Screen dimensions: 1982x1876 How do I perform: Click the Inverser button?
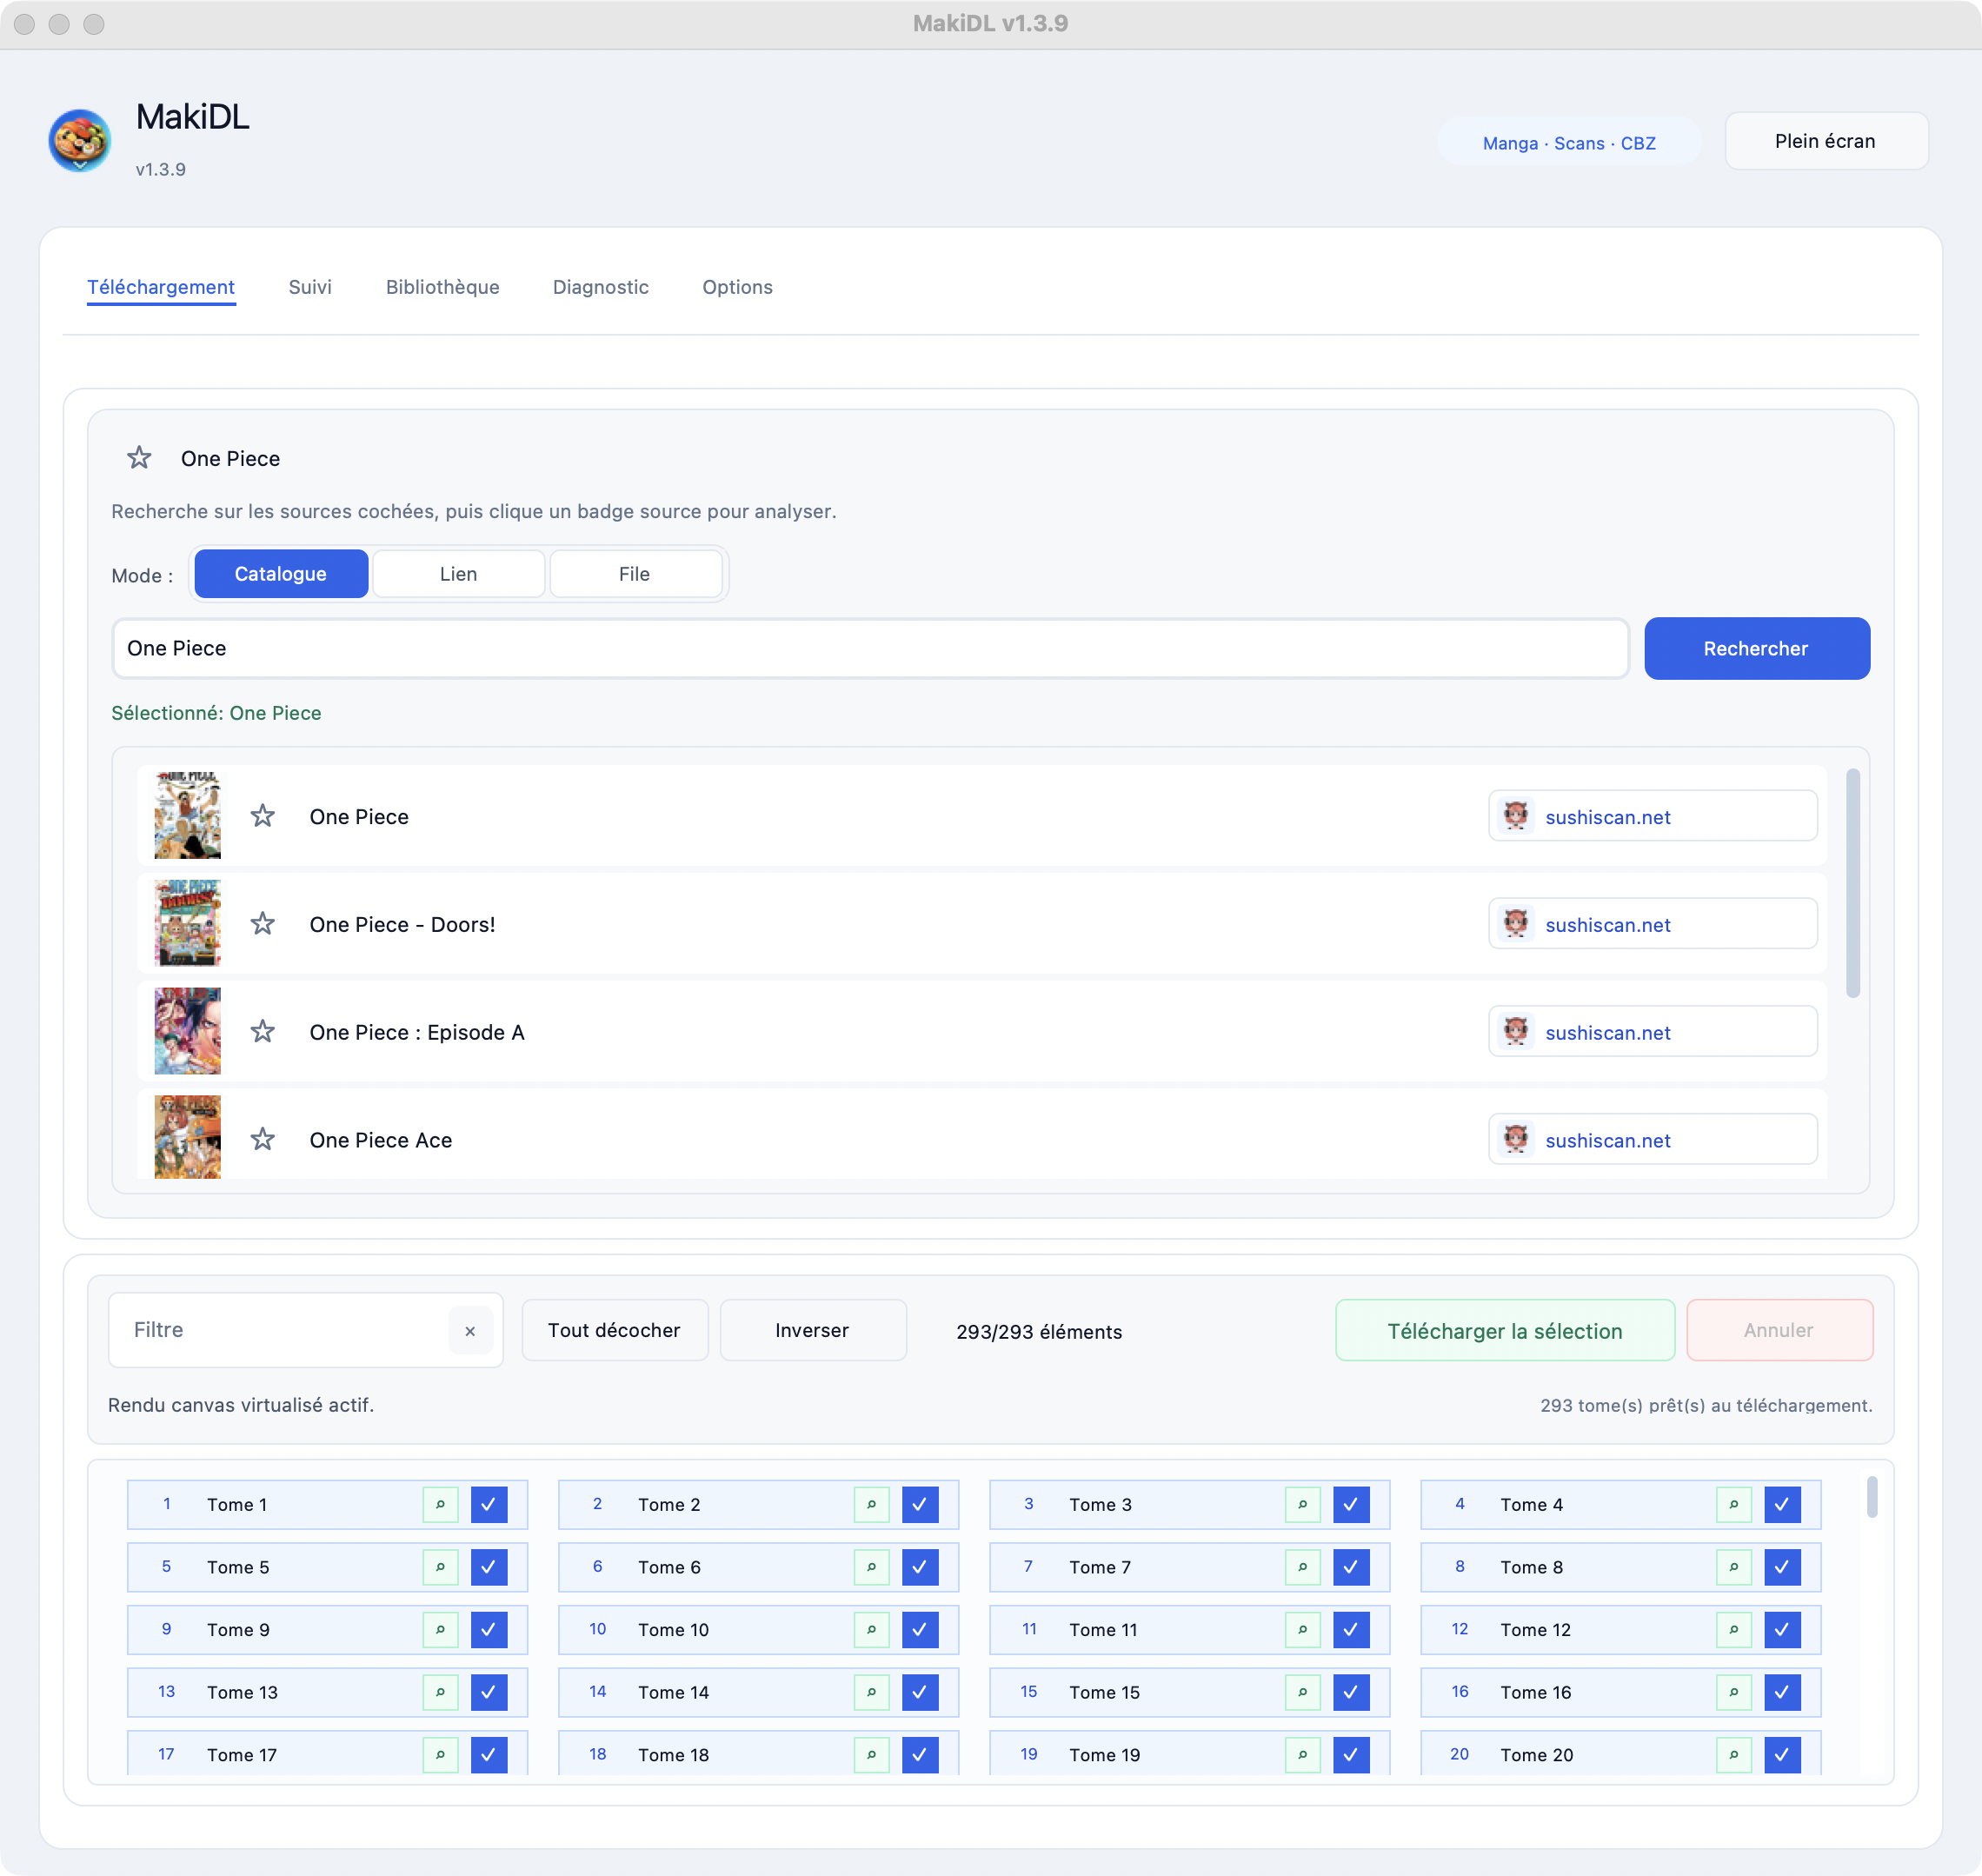coord(813,1331)
